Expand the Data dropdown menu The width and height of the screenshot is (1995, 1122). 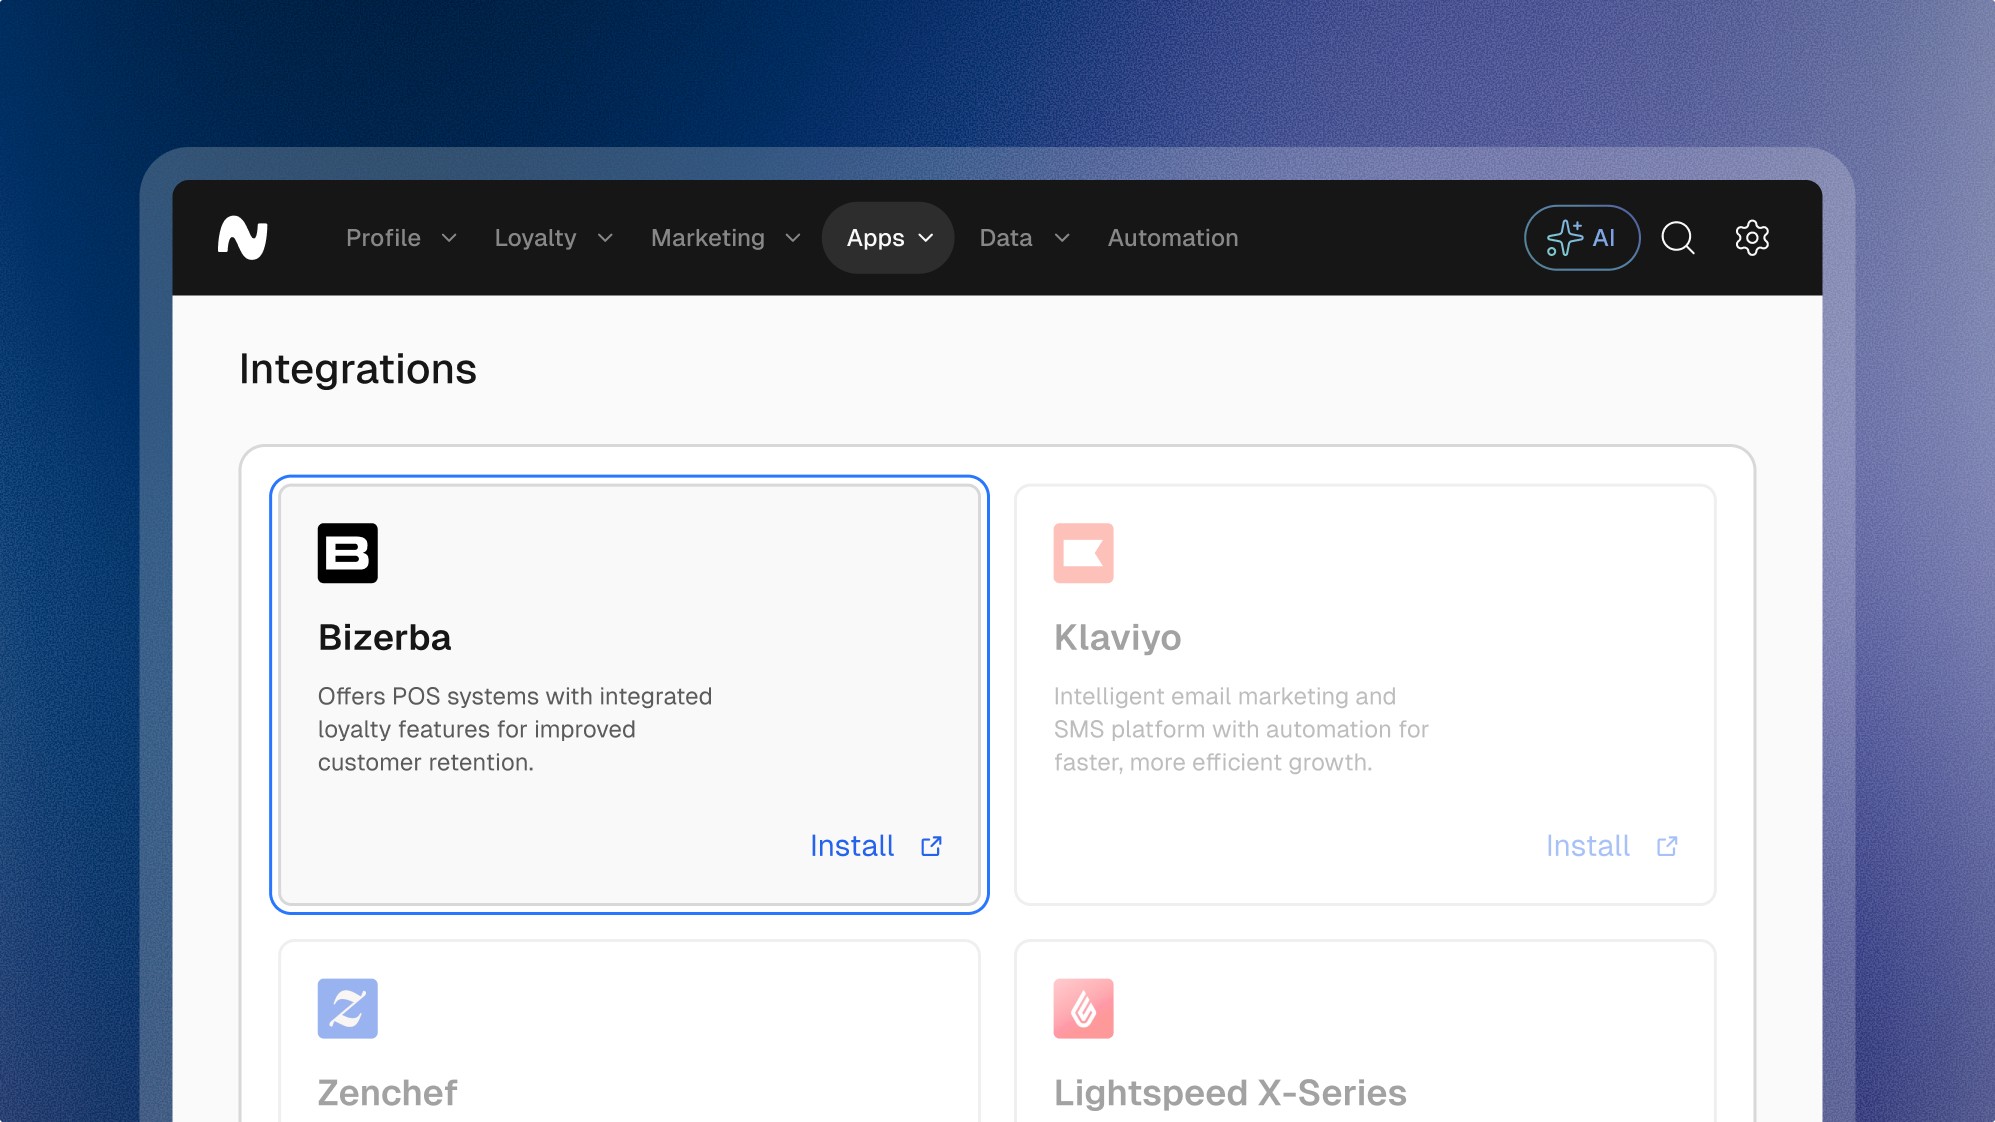point(1024,238)
